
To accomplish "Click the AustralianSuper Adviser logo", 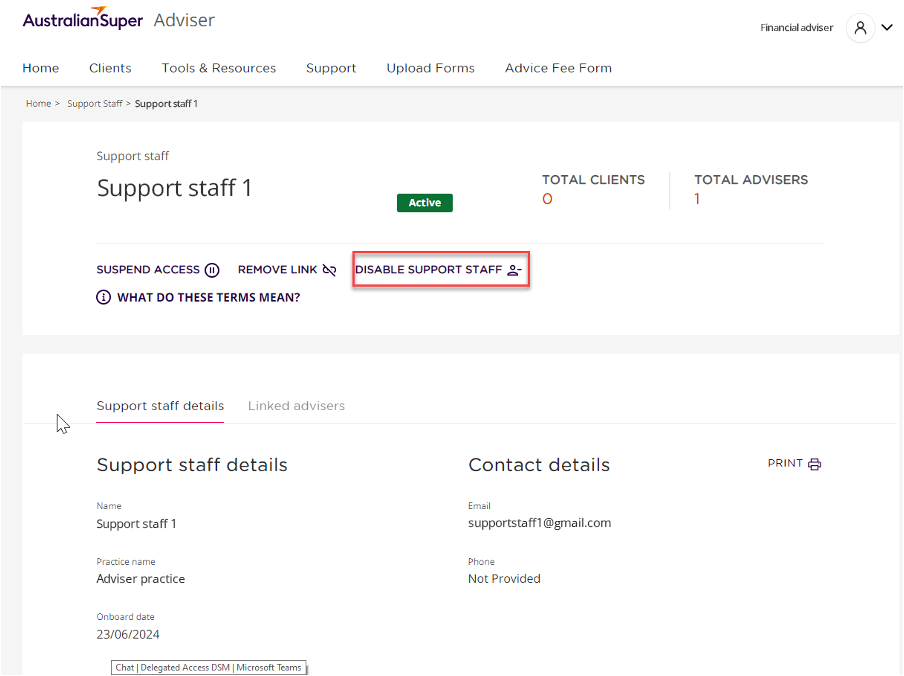I will (x=118, y=20).
